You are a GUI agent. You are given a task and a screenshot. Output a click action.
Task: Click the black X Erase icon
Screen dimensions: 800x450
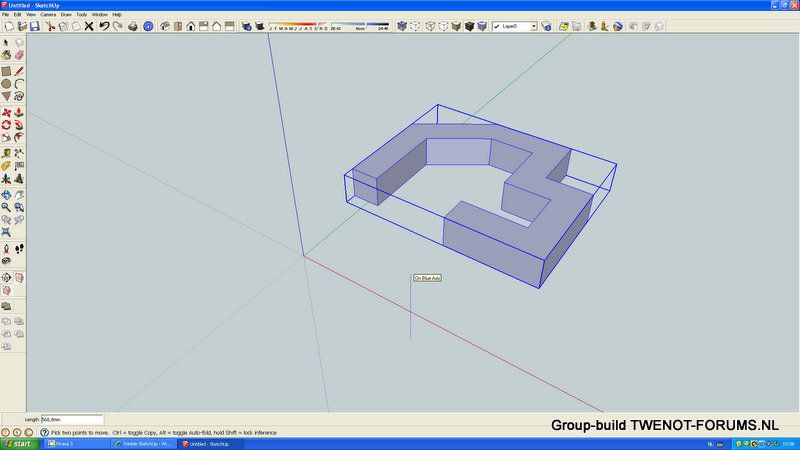(x=89, y=26)
